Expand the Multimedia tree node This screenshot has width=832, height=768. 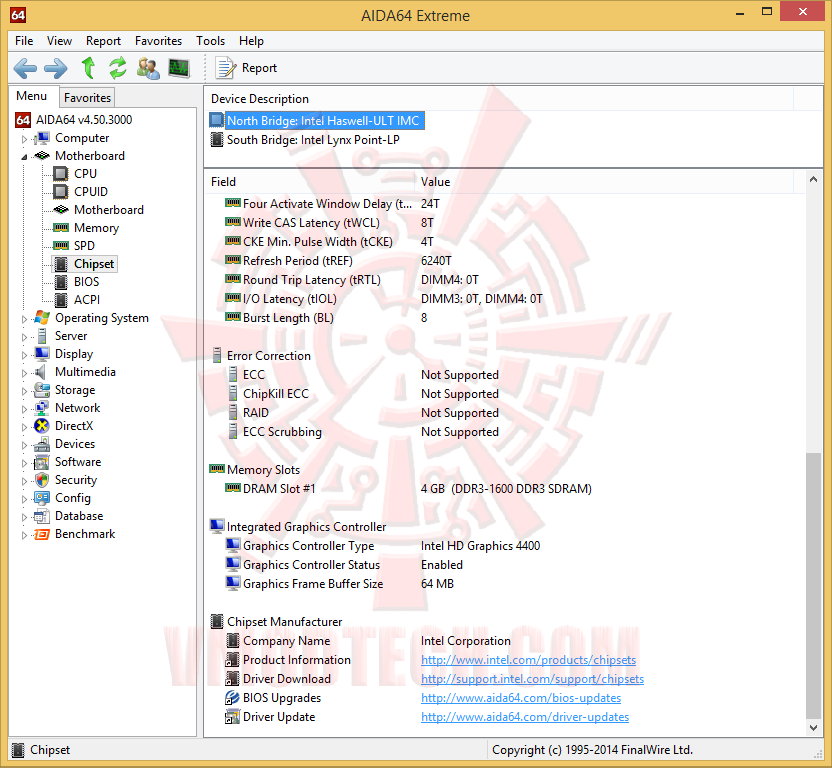[24, 373]
